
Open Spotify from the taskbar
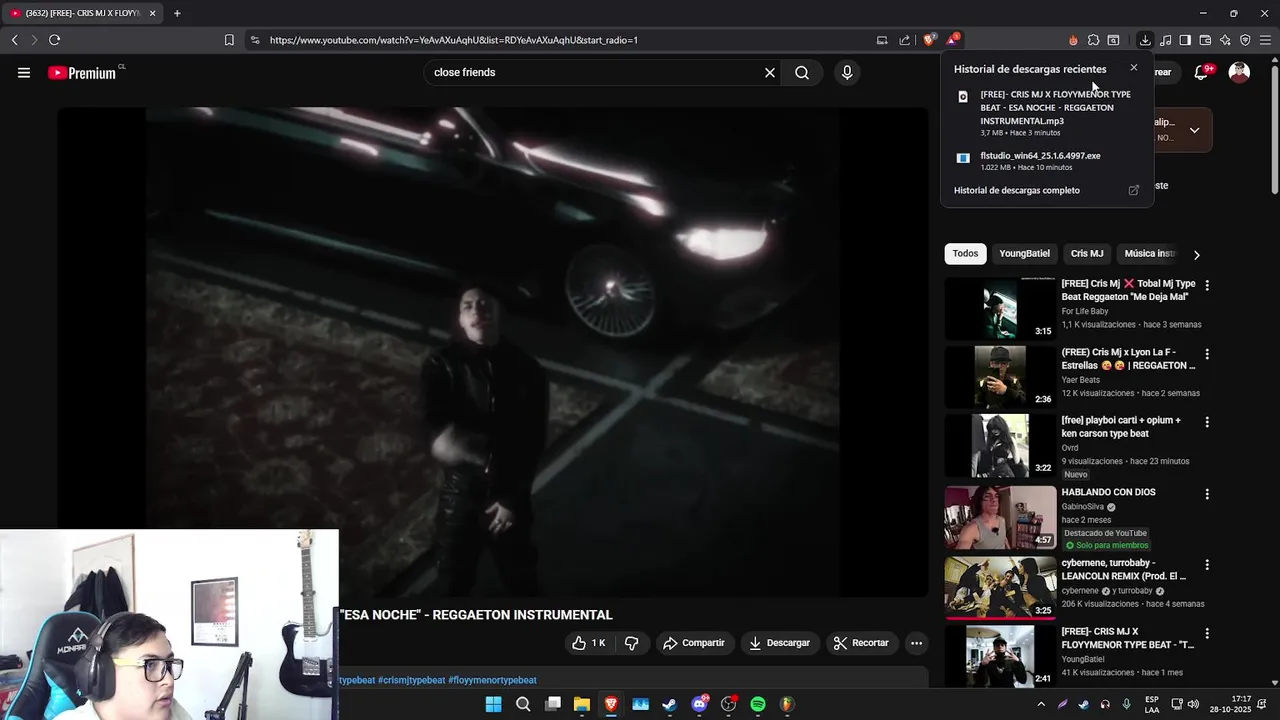758,704
